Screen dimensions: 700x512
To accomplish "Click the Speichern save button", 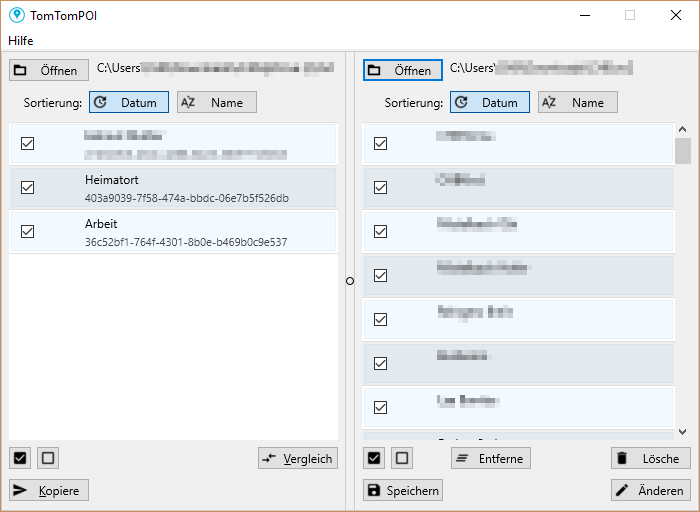I will point(403,490).
